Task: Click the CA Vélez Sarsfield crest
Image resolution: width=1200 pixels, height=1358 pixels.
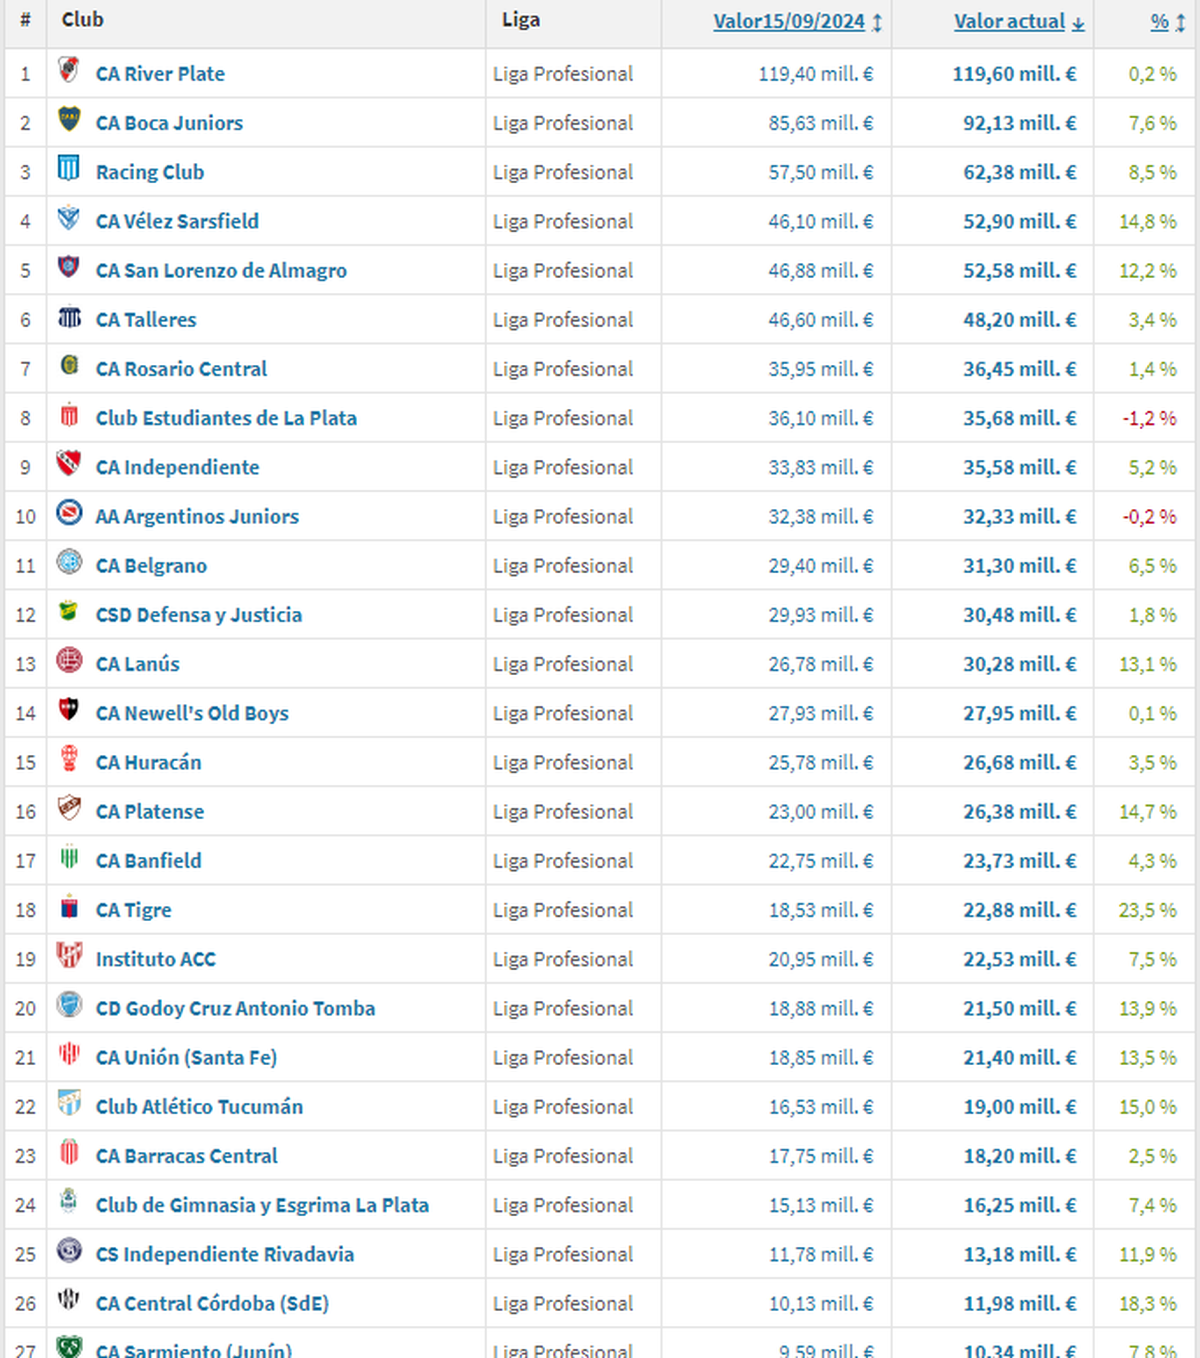Action: click(69, 217)
